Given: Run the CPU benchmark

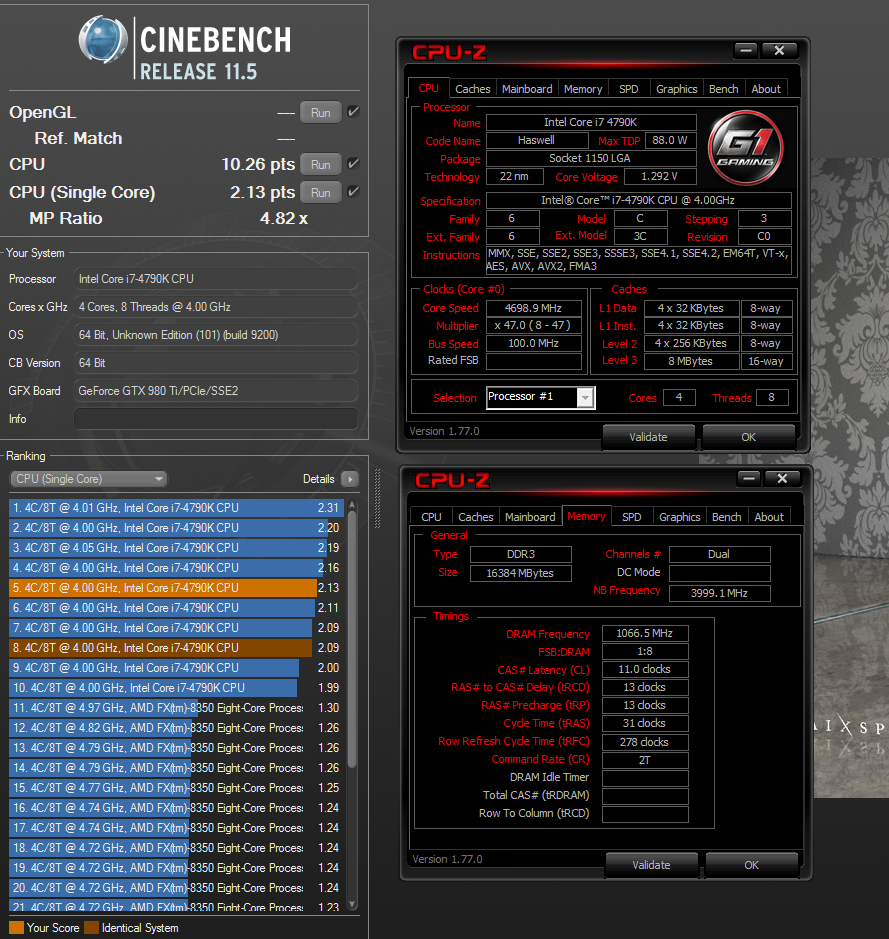Looking at the screenshot, I should pos(321,165).
